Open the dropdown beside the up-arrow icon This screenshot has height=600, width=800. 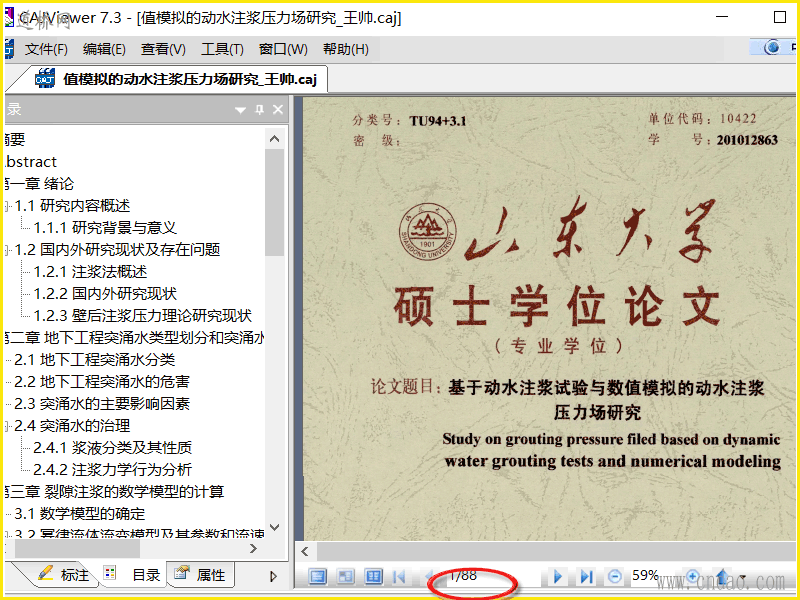pos(742,578)
